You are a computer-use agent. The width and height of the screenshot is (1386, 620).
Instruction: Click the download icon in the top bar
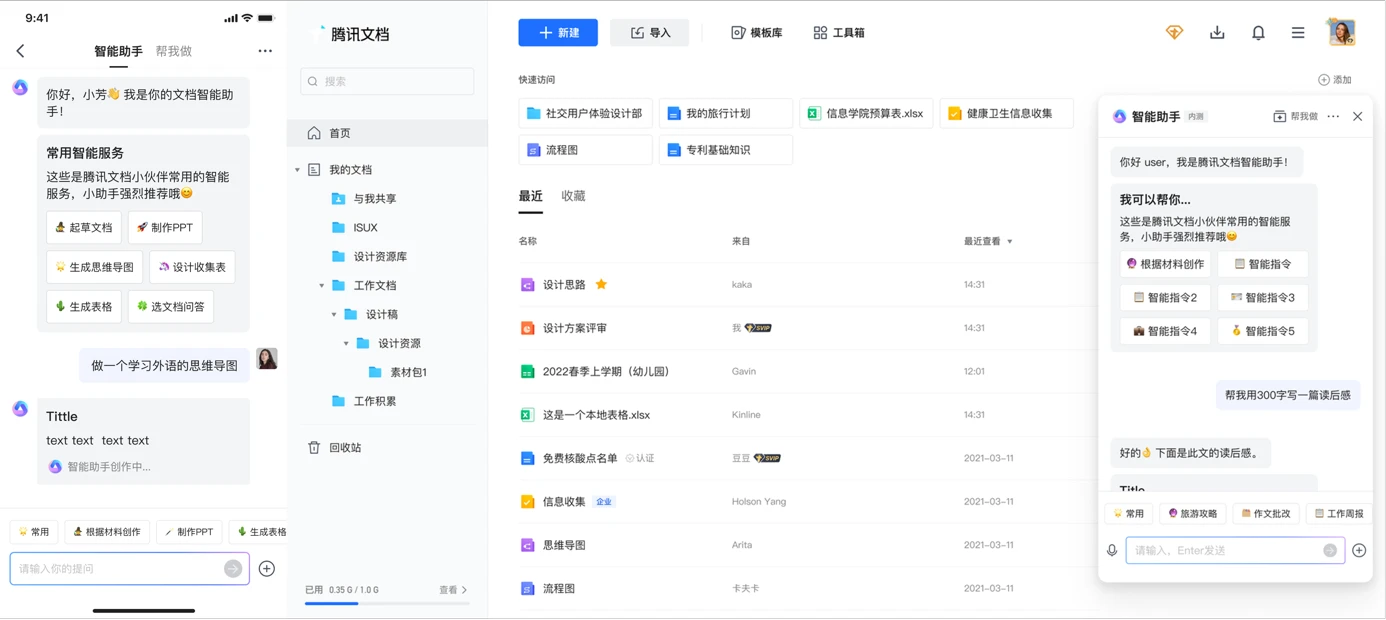click(x=1217, y=32)
